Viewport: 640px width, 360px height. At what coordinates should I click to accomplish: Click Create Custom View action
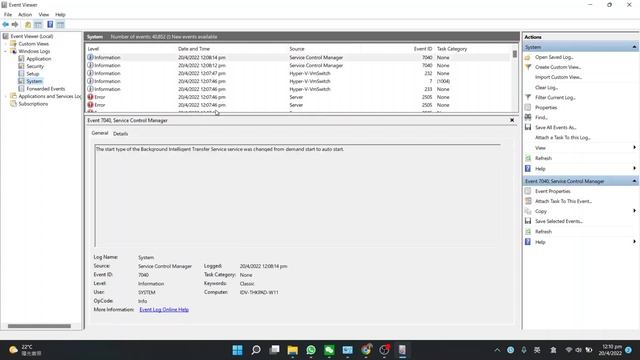tap(558, 67)
